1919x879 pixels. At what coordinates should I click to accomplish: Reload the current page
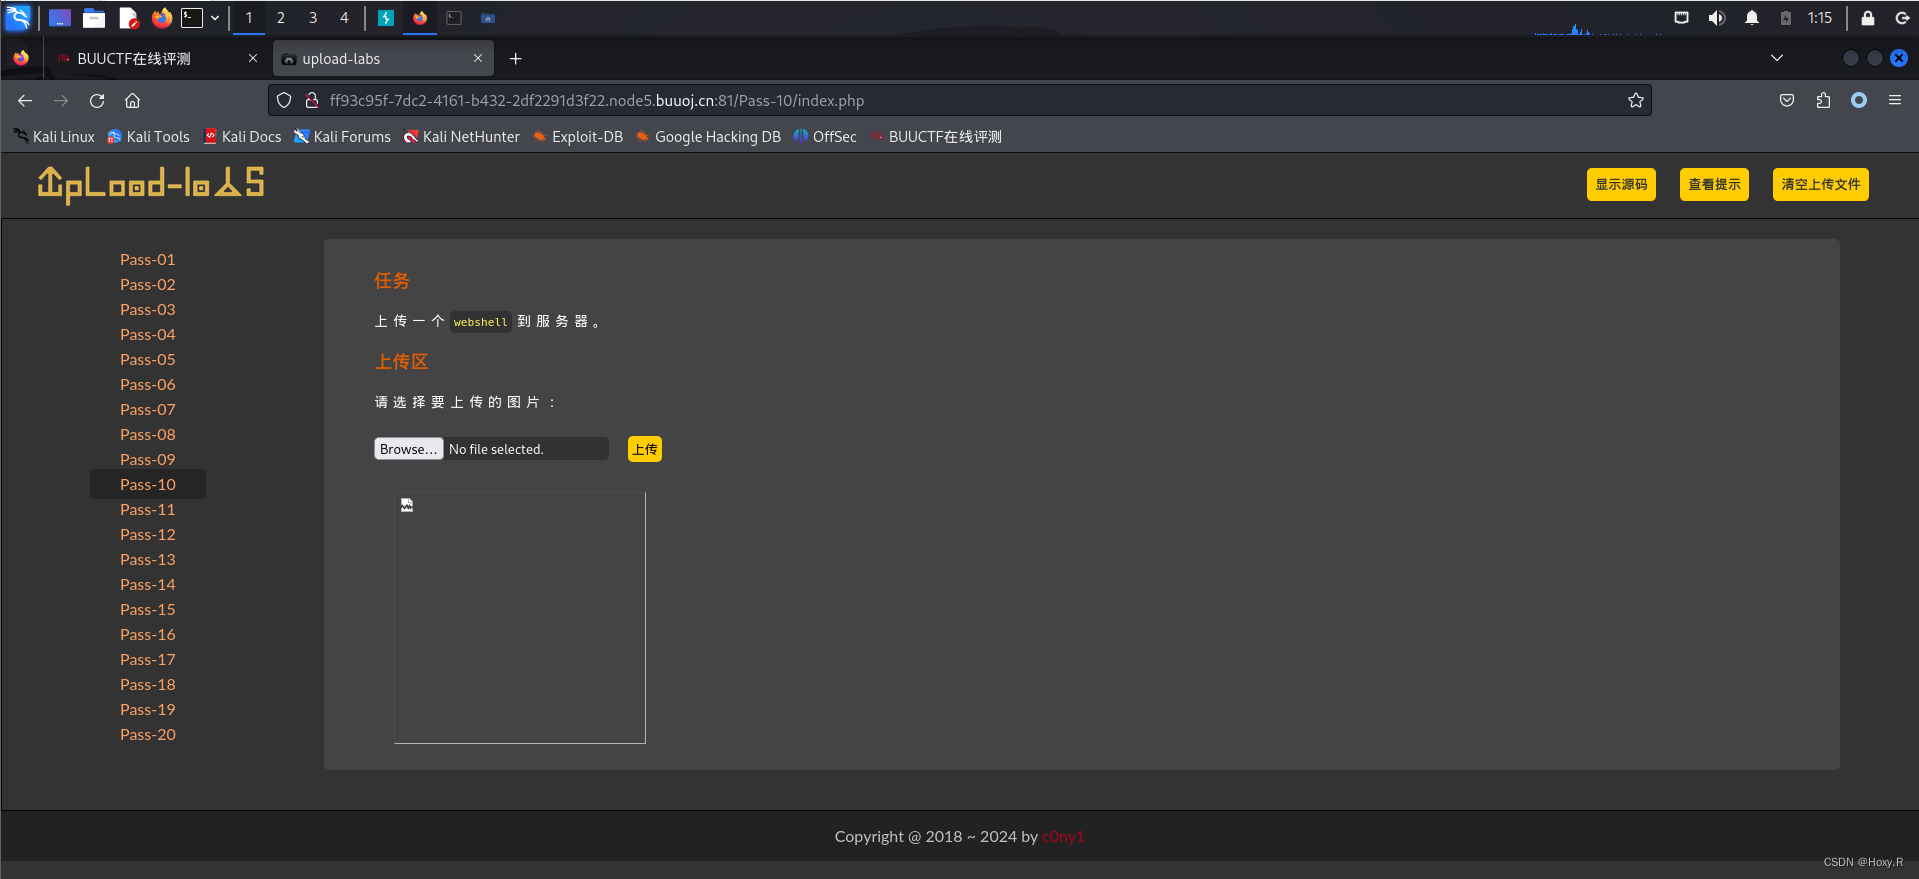pos(97,100)
